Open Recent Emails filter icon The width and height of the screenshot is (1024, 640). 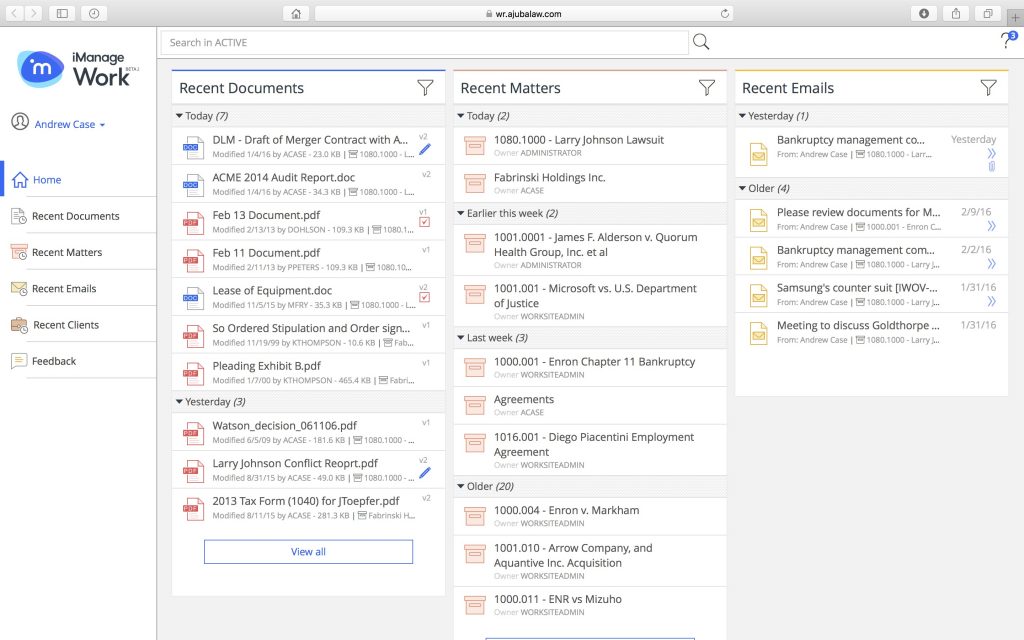[988, 88]
